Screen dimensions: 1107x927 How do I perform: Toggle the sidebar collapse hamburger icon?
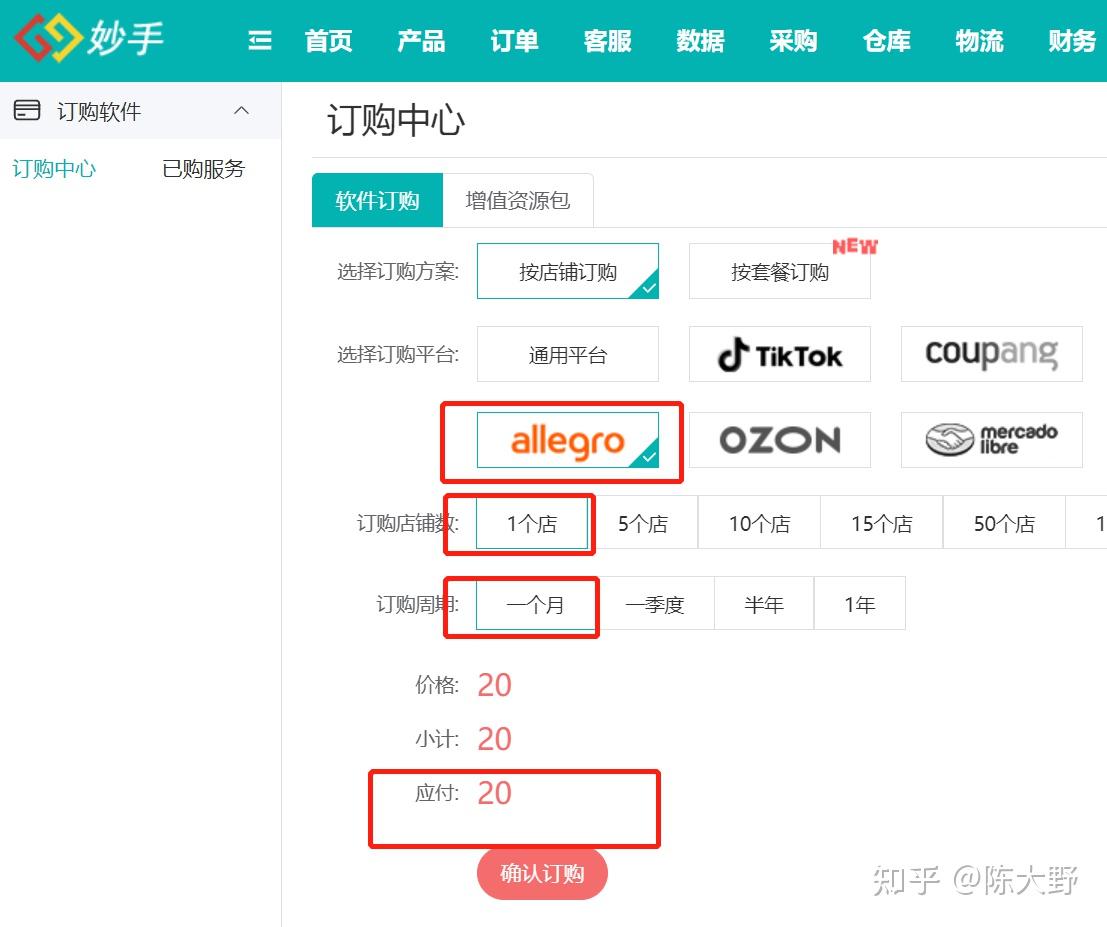[x=260, y=40]
